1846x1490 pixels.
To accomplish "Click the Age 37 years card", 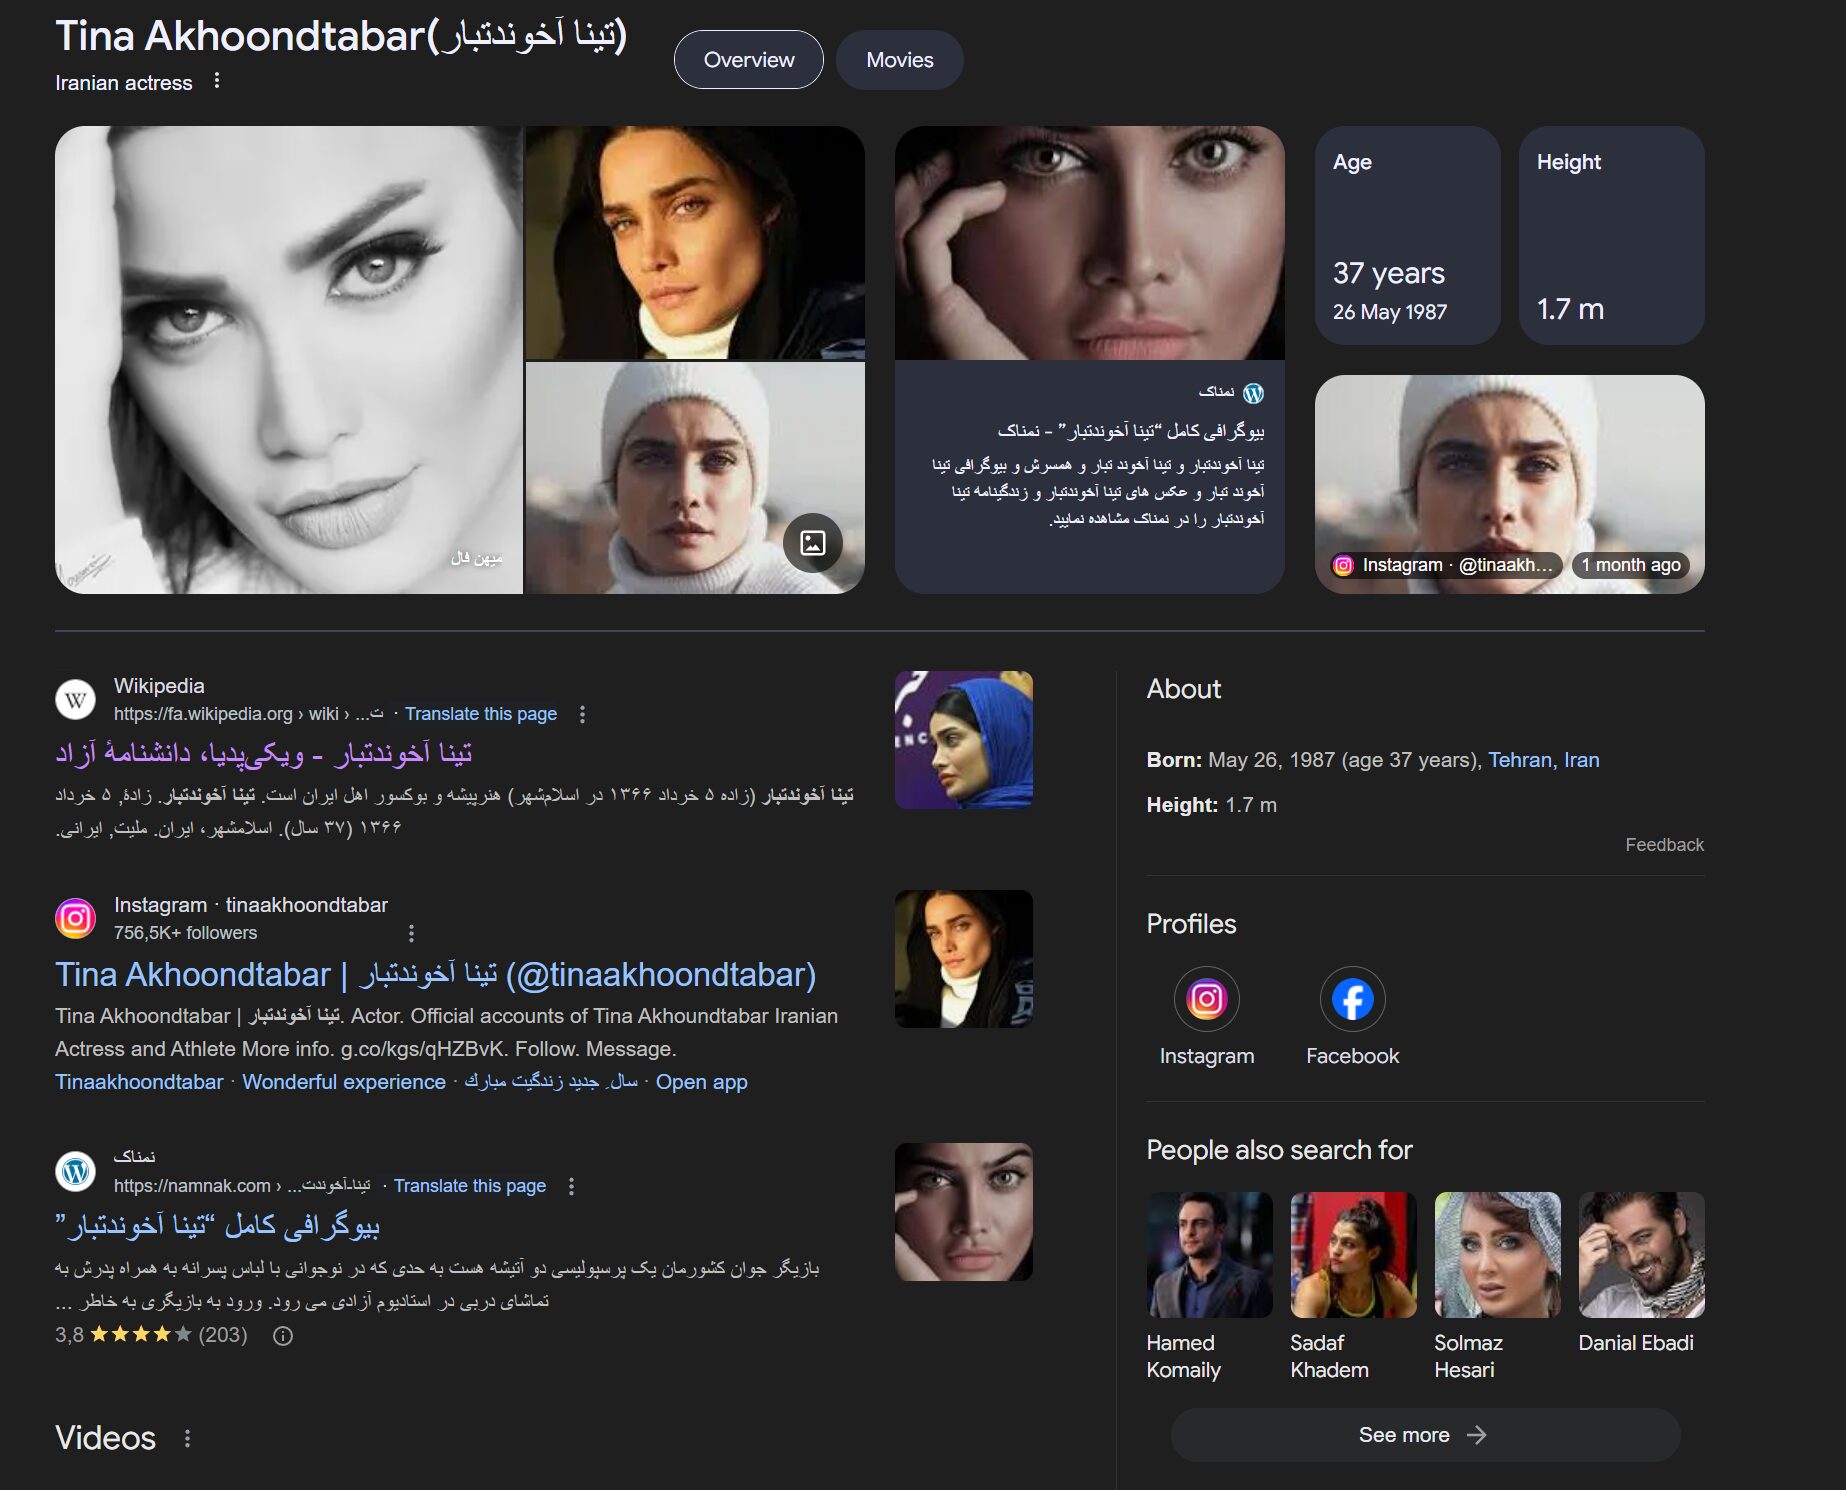I will coord(1407,235).
